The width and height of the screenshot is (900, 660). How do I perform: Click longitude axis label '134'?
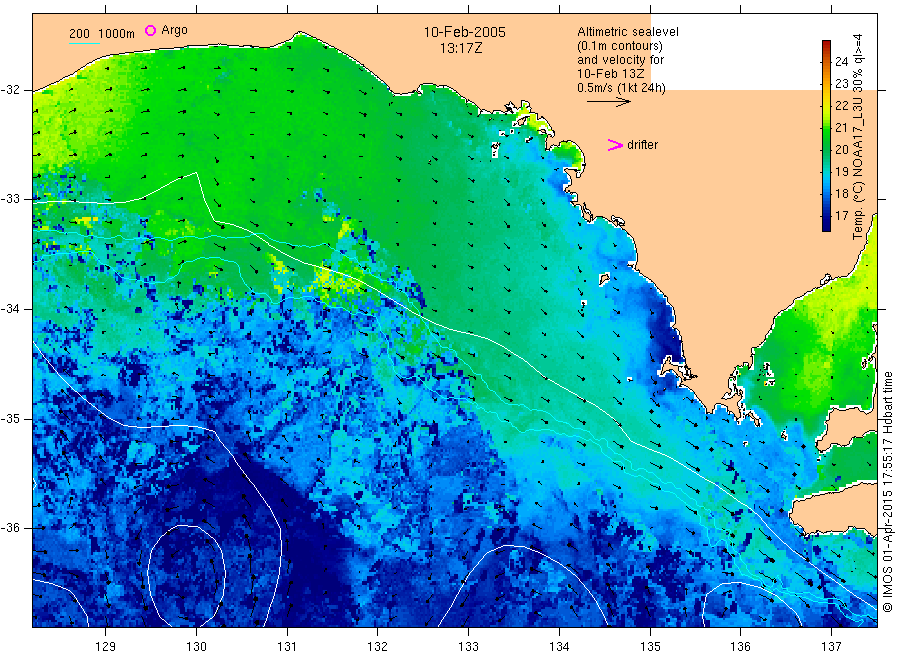[559, 647]
